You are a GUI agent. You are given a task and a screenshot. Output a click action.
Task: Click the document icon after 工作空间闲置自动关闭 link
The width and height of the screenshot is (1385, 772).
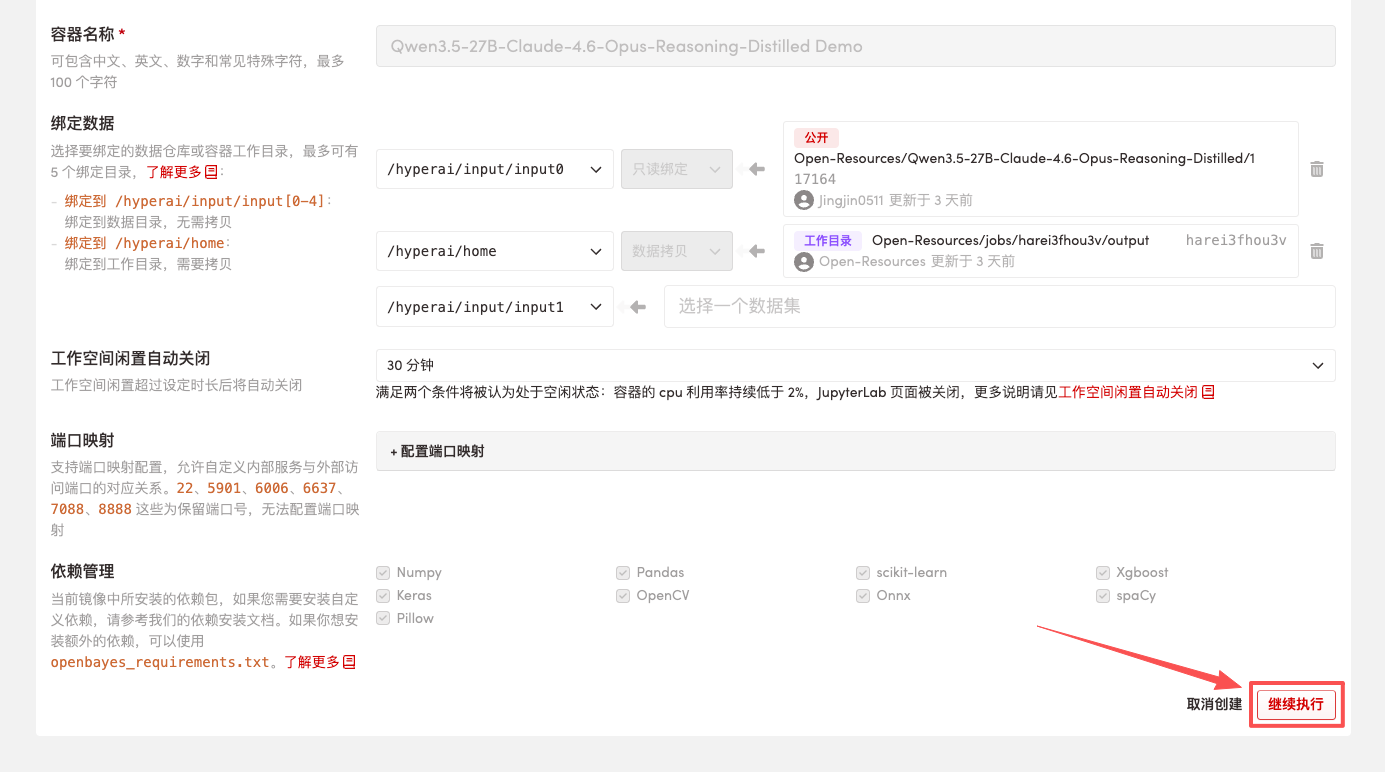[x=1208, y=392]
